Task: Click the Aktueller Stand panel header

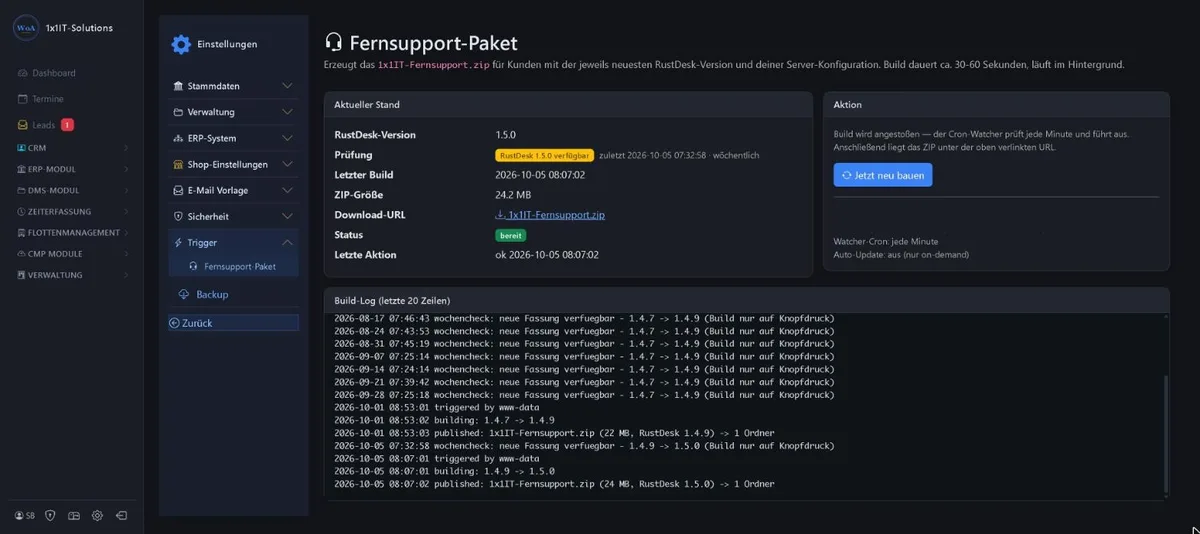Action: coord(568,105)
